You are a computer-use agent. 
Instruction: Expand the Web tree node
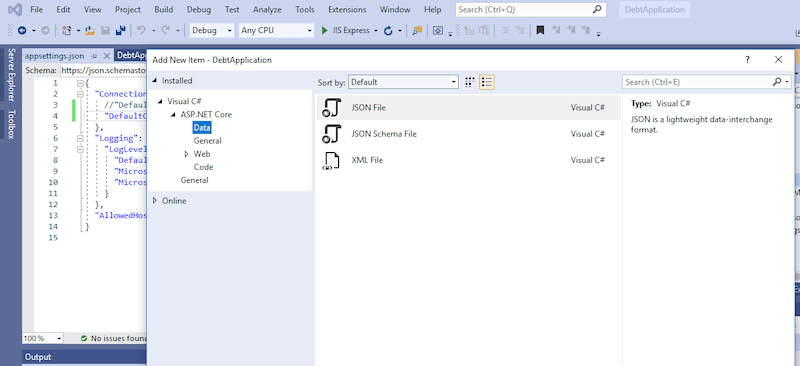click(x=186, y=154)
